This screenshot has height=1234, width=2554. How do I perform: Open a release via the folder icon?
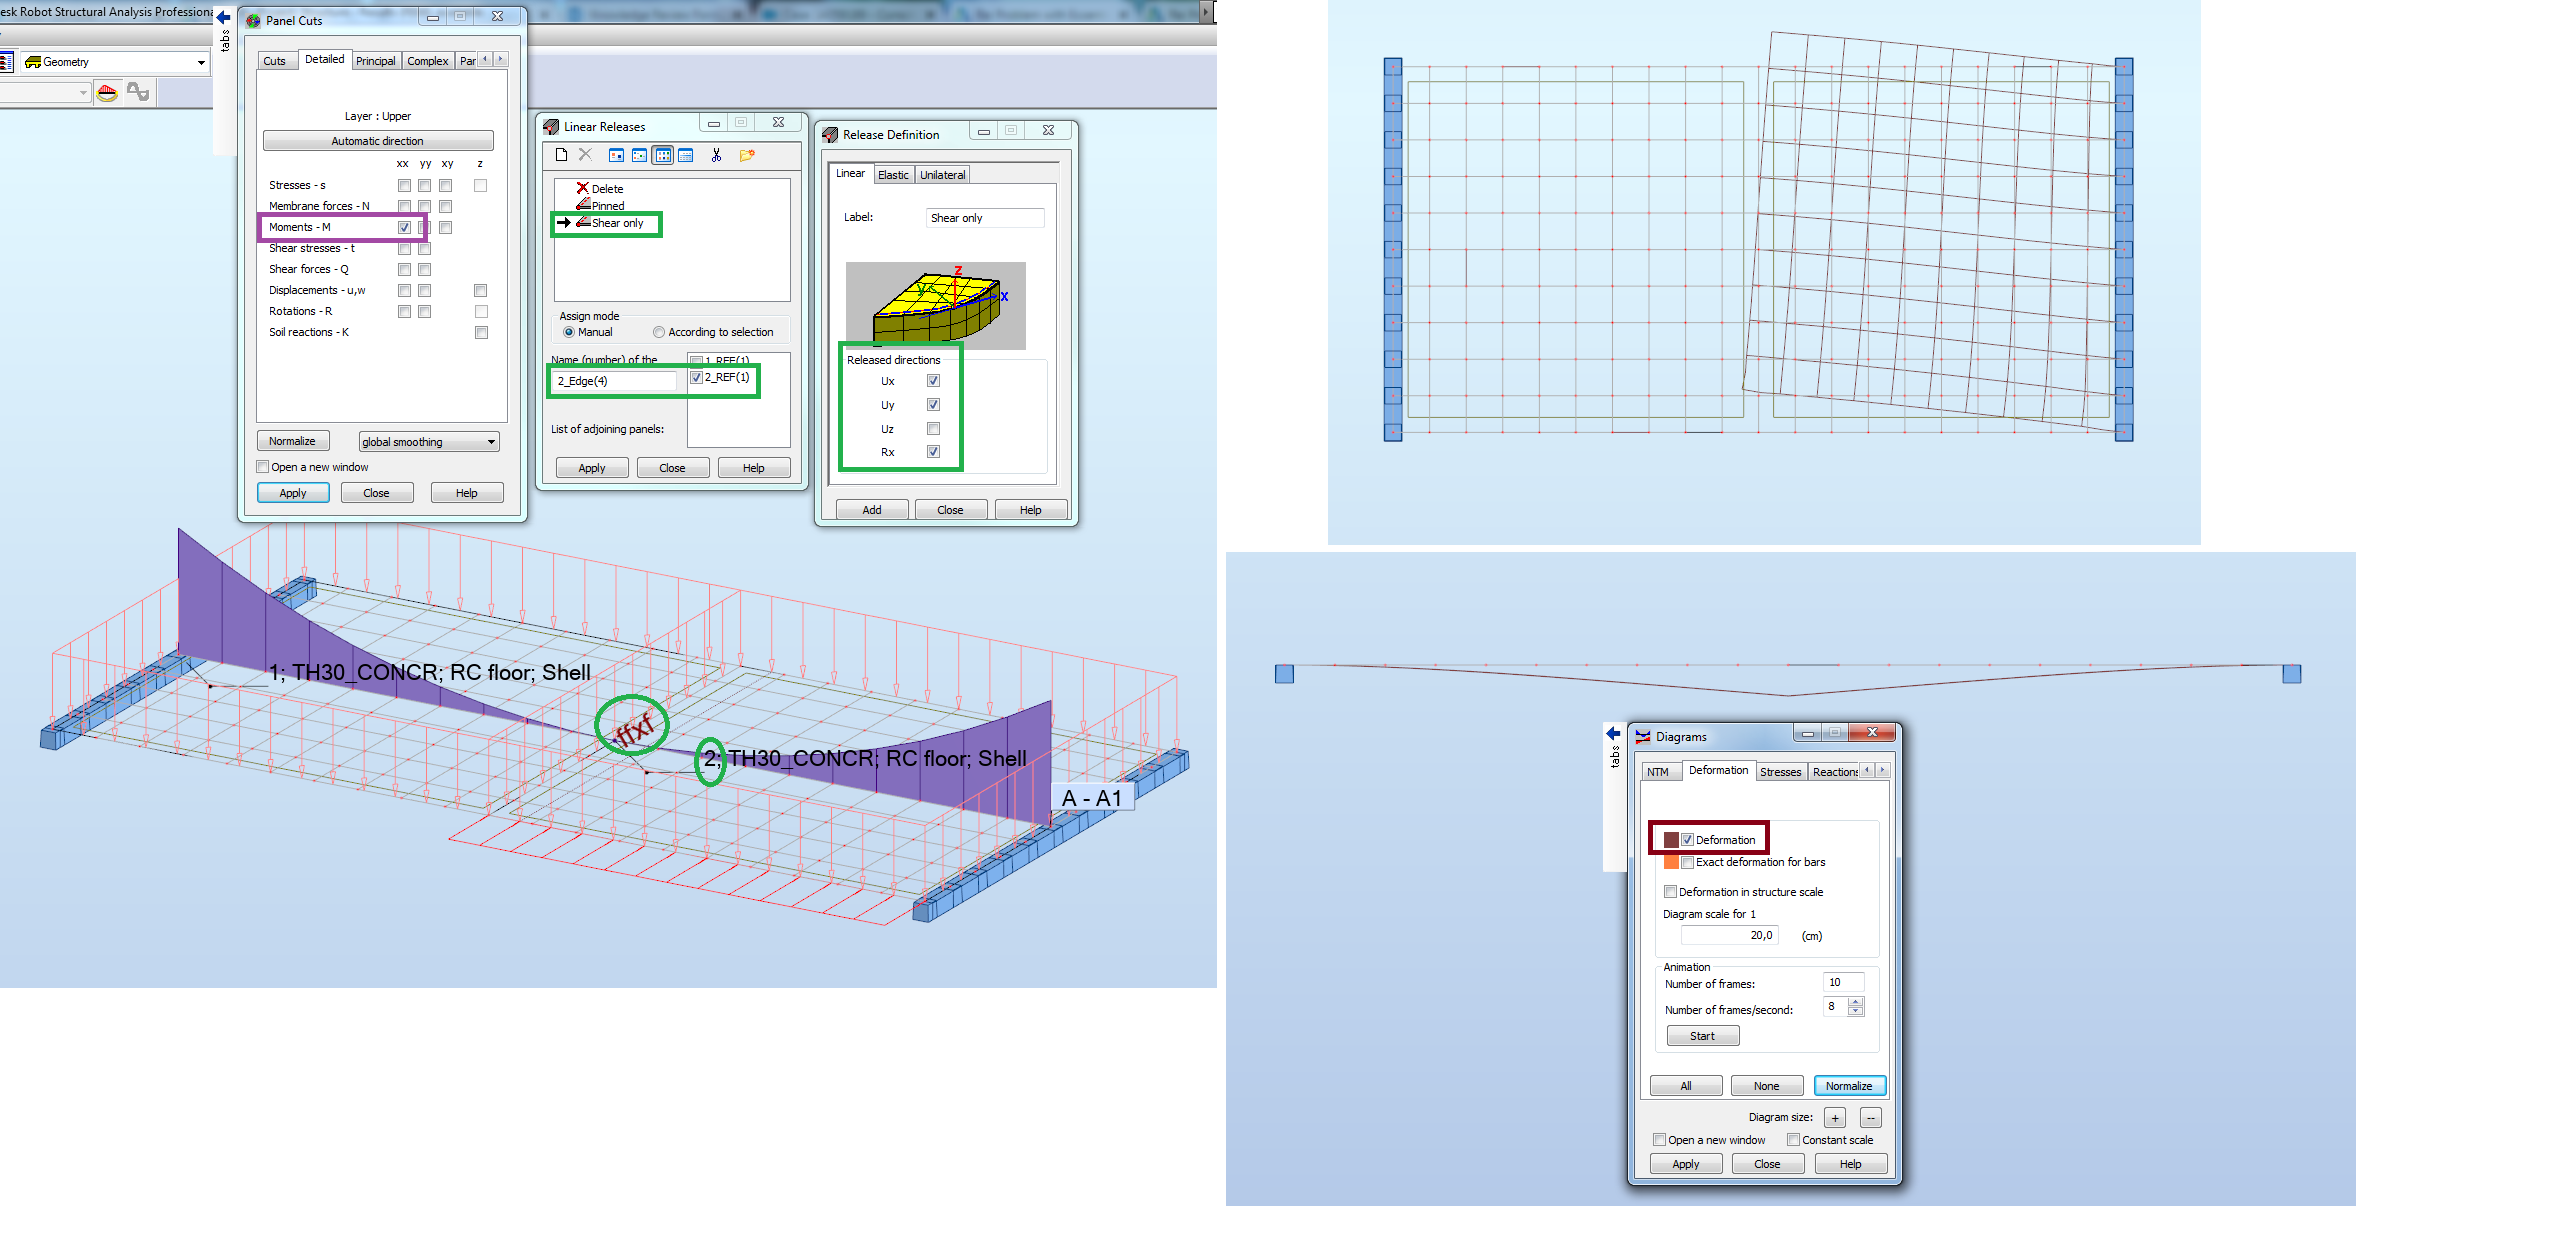click(747, 155)
